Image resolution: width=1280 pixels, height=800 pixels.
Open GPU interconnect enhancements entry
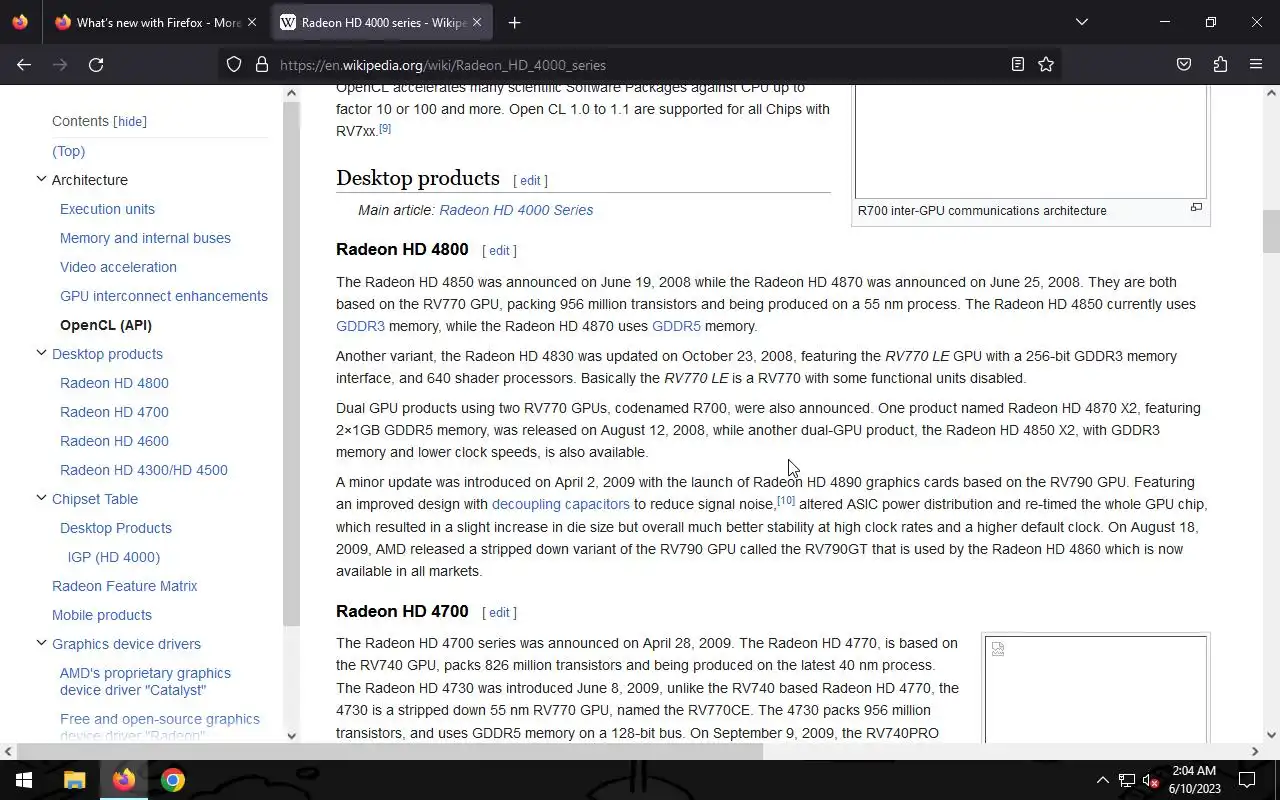[x=164, y=296]
